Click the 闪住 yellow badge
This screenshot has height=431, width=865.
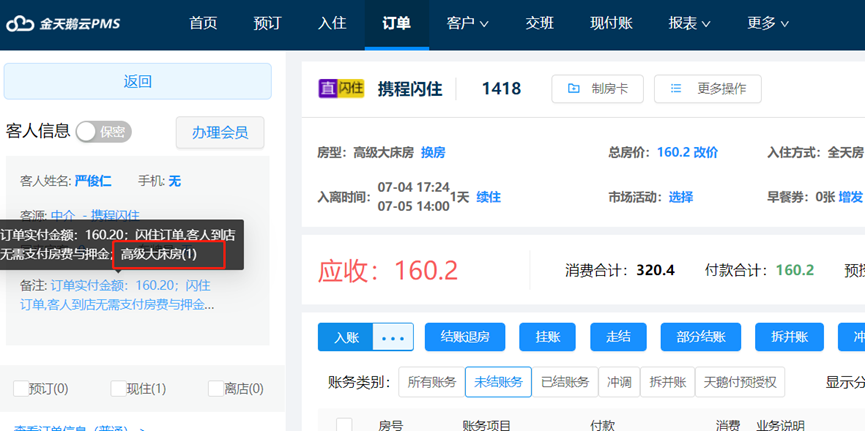point(351,88)
